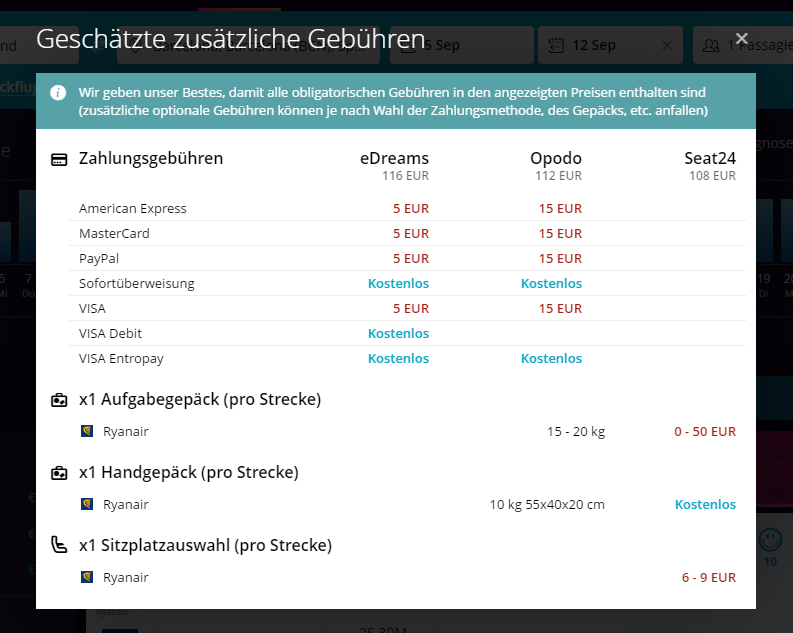
Task: Select the eDreams column header
Action: click(x=394, y=158)
